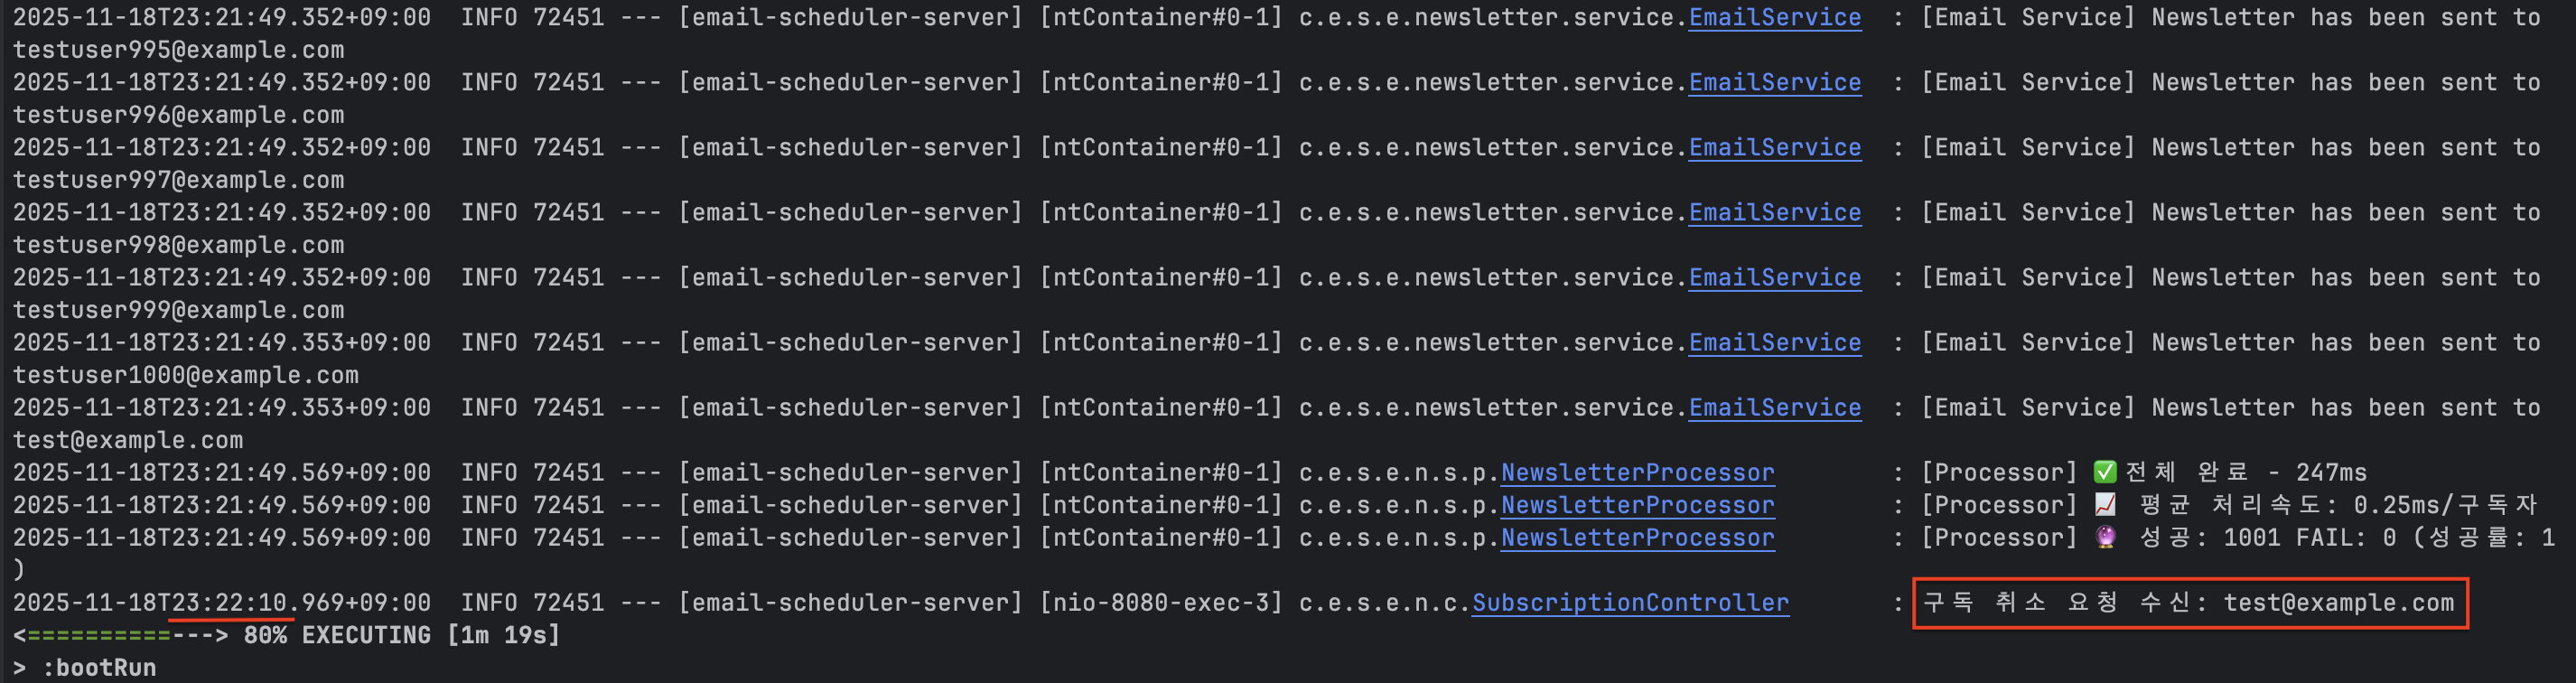Image resolution: width=2576 pixels, height=683 pixels.
Task: Open EmailService link for the testuser996 log entry
Action: pyautogui.click(x=1774, y=83)
